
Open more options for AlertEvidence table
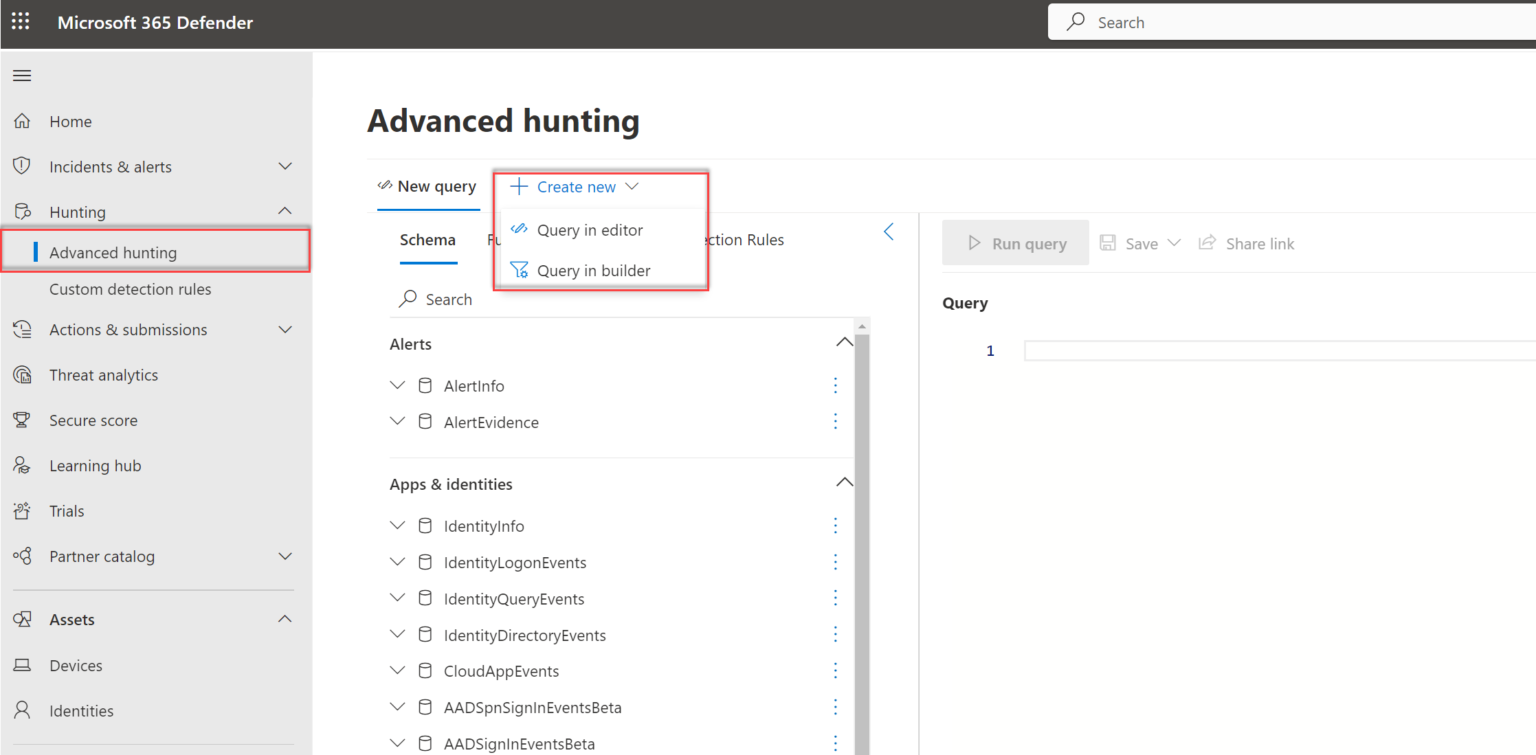(836, 421)
